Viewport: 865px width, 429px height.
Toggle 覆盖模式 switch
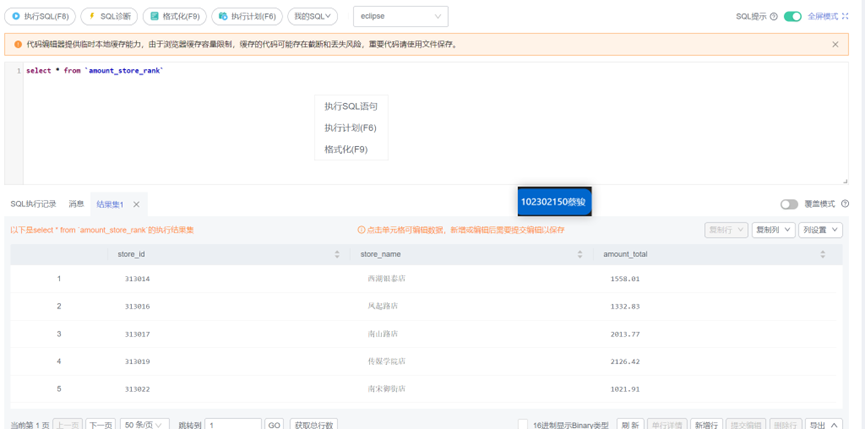coord(789,205)
